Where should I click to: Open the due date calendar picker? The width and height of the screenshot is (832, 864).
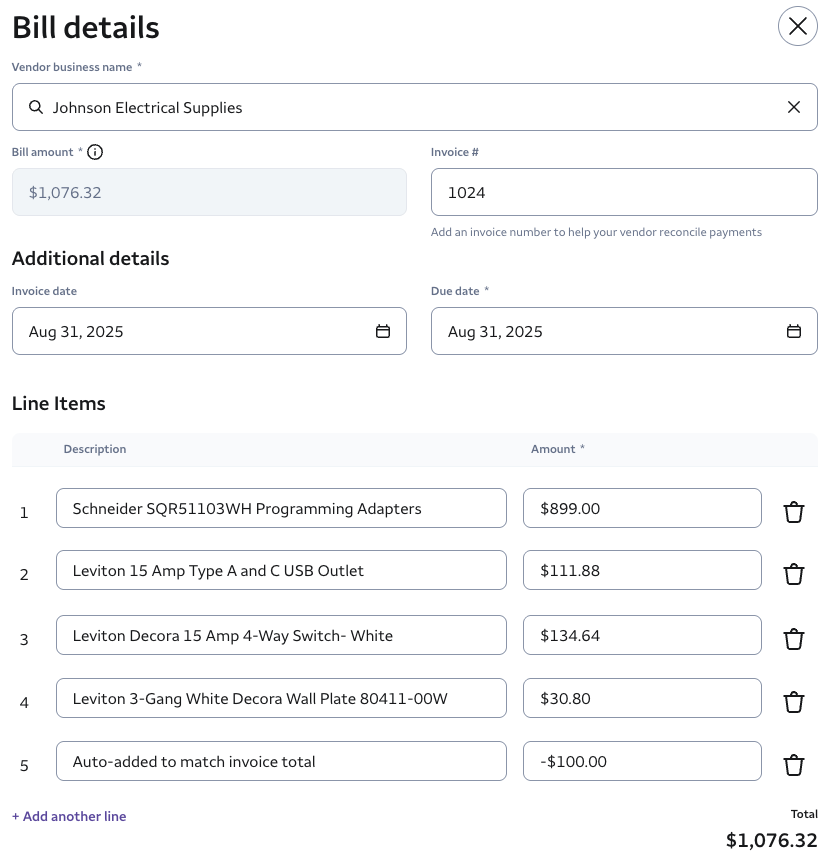pos(793,331)
